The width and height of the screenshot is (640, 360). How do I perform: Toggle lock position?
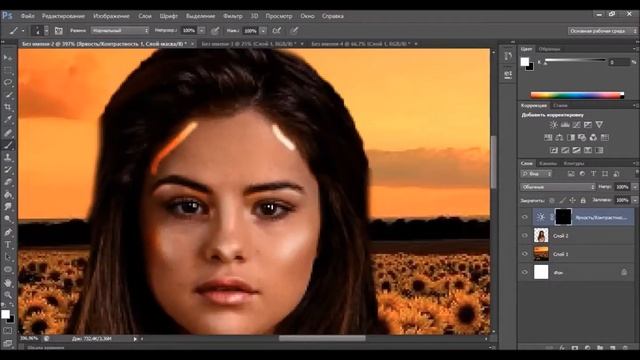[573, 200]
